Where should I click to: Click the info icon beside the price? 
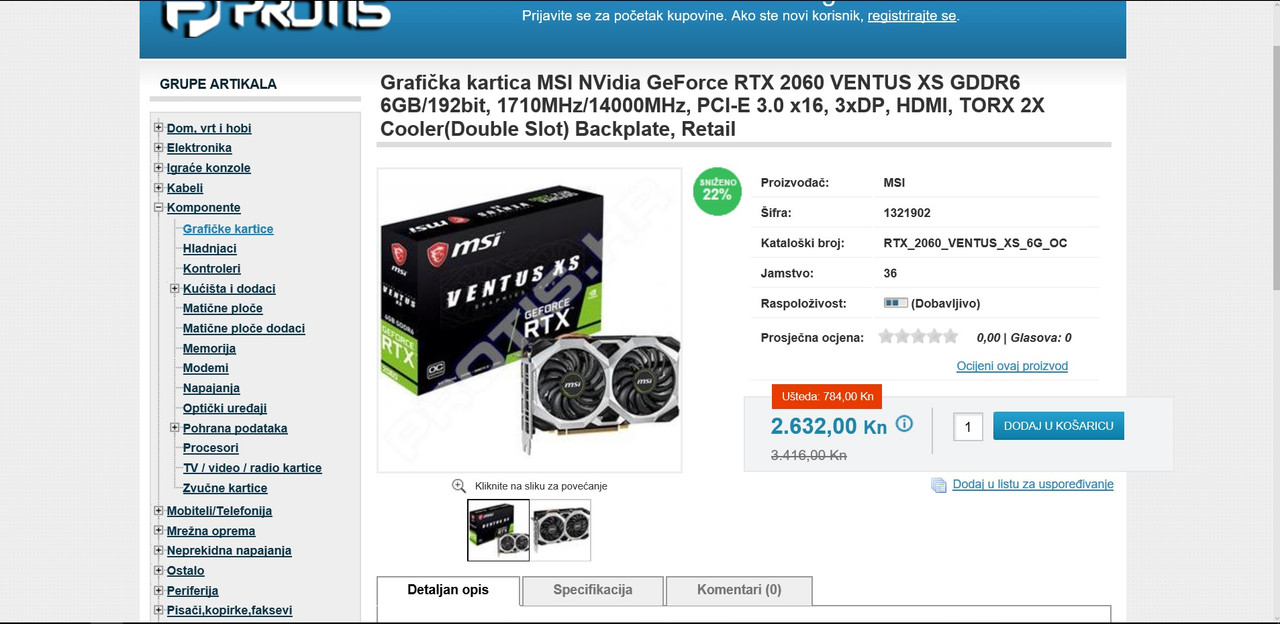904,424
